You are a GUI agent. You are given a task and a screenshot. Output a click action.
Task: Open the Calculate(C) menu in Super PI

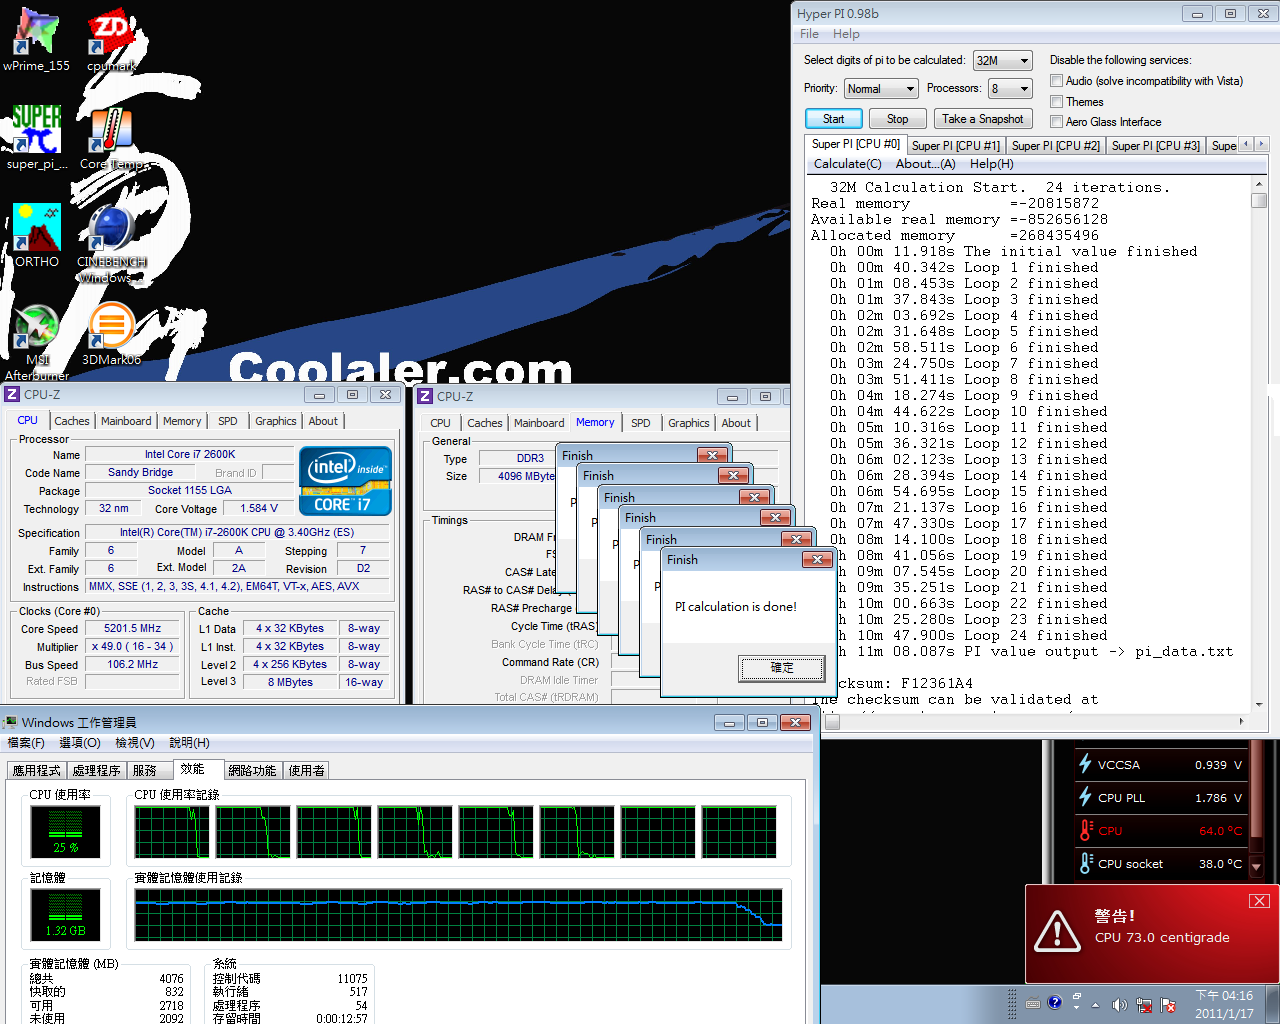(848, 164)
